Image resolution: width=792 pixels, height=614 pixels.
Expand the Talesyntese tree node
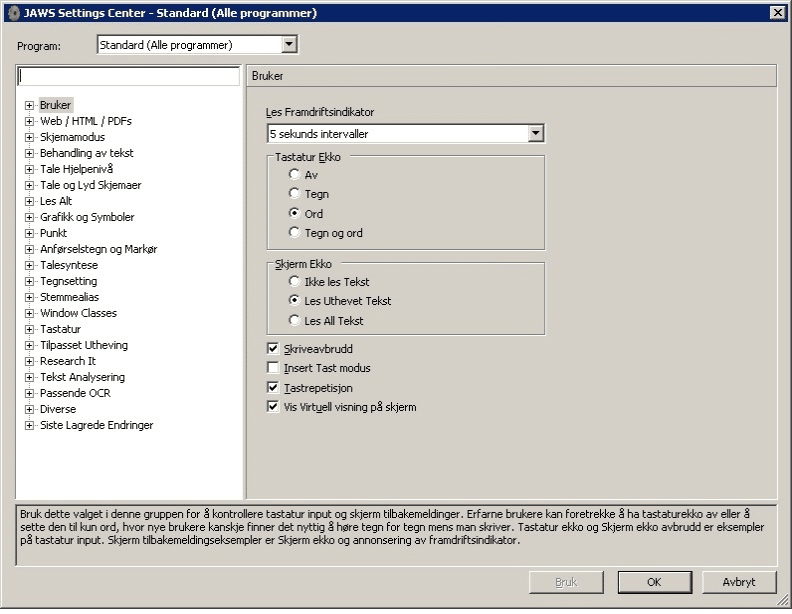(30, 265)
